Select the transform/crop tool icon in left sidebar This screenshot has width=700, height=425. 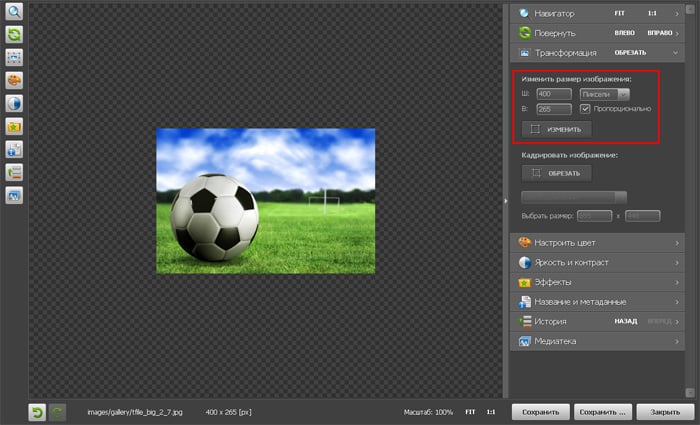(15, 58)
